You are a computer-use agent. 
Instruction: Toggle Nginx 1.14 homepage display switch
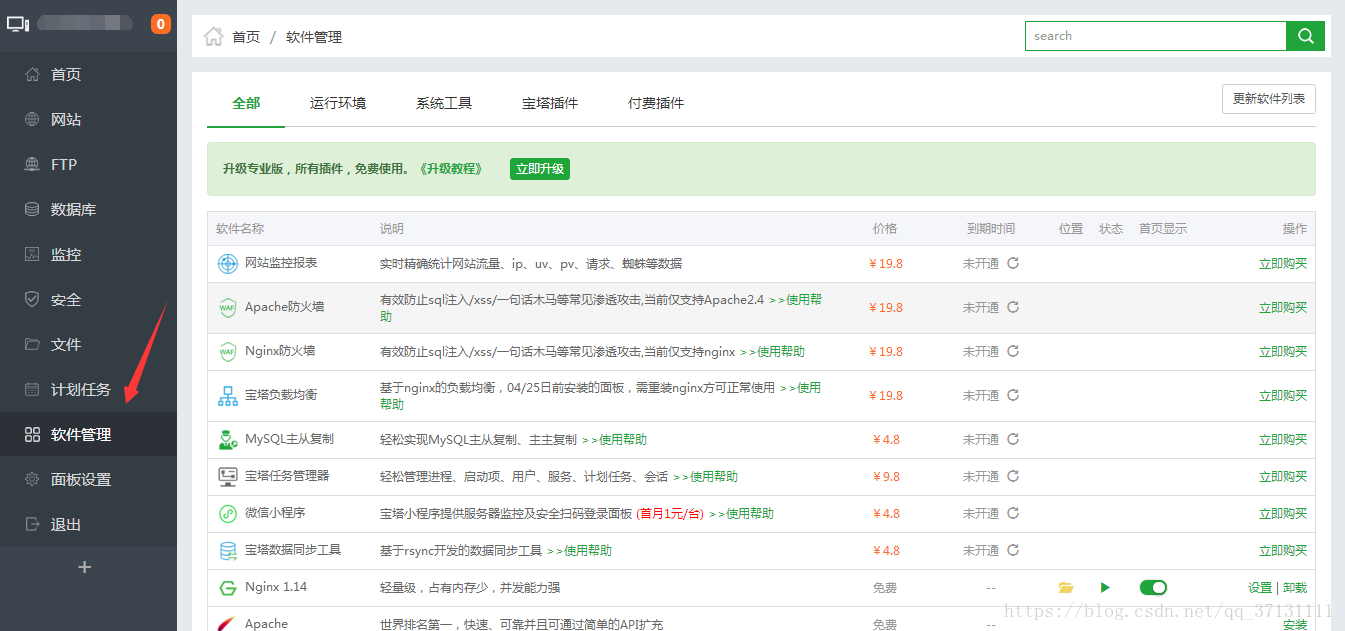pyautogui.click(x=1153, y=588)
